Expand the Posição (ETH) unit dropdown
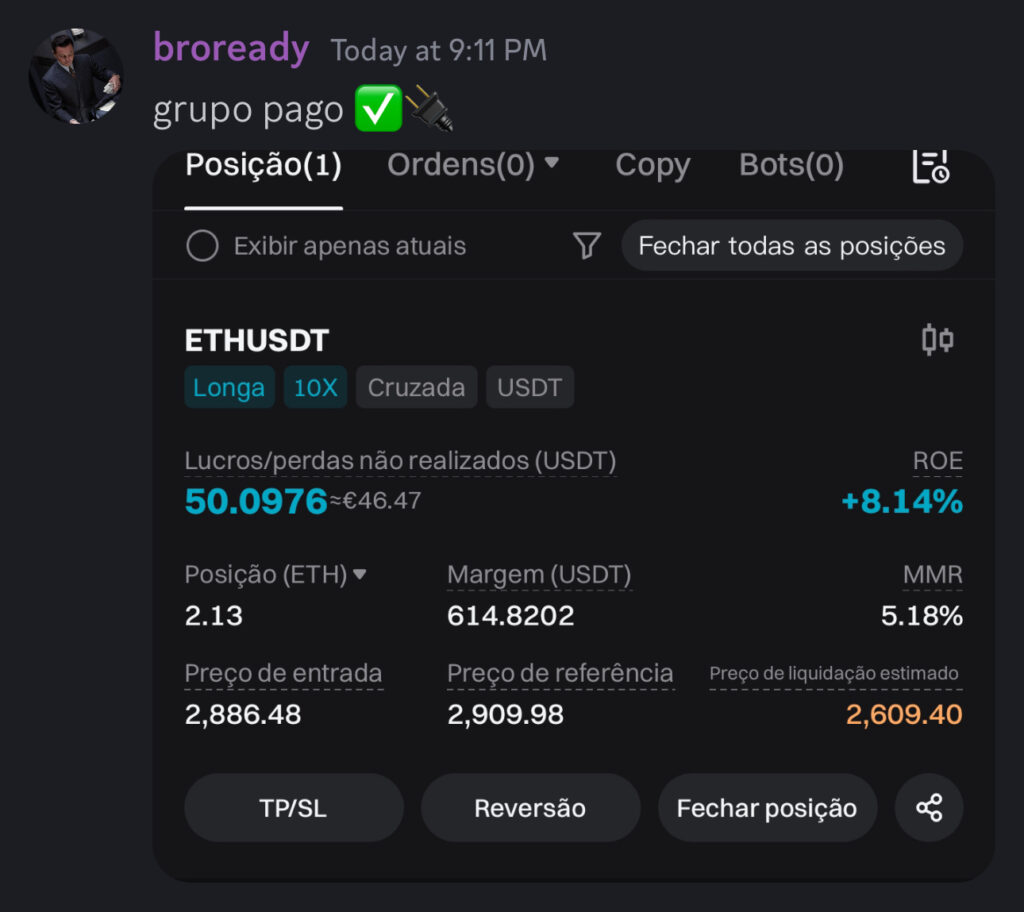 pyautogui.click(x=360, y=575)
